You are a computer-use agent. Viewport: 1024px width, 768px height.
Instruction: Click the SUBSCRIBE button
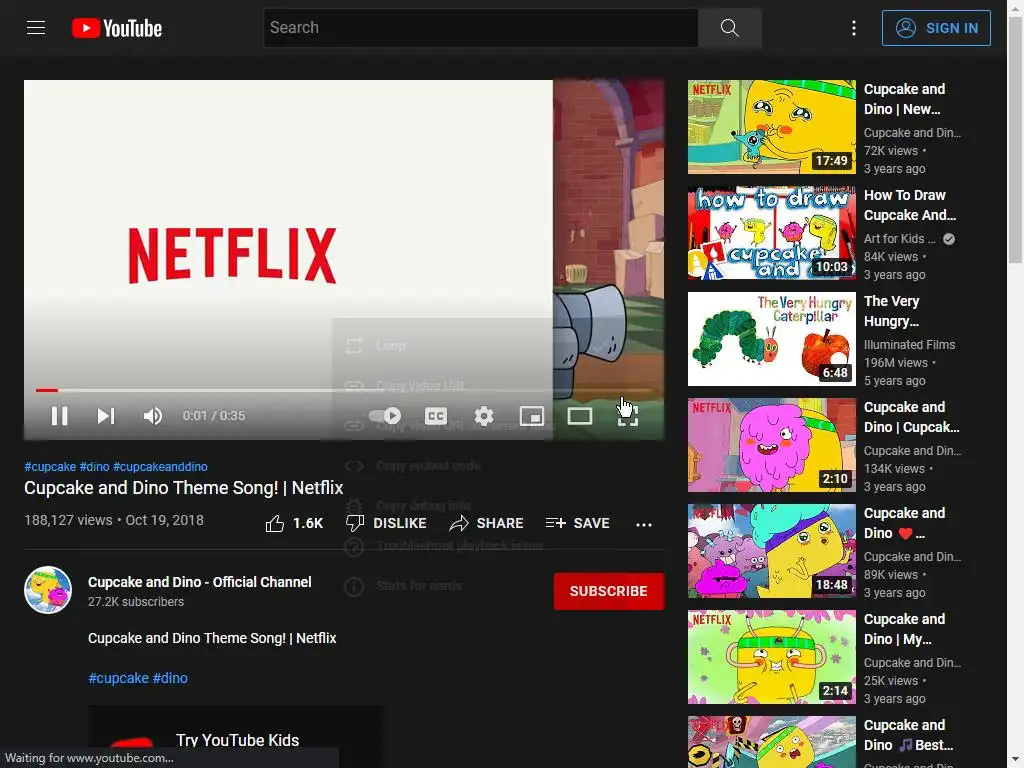(x=609, y=591)
